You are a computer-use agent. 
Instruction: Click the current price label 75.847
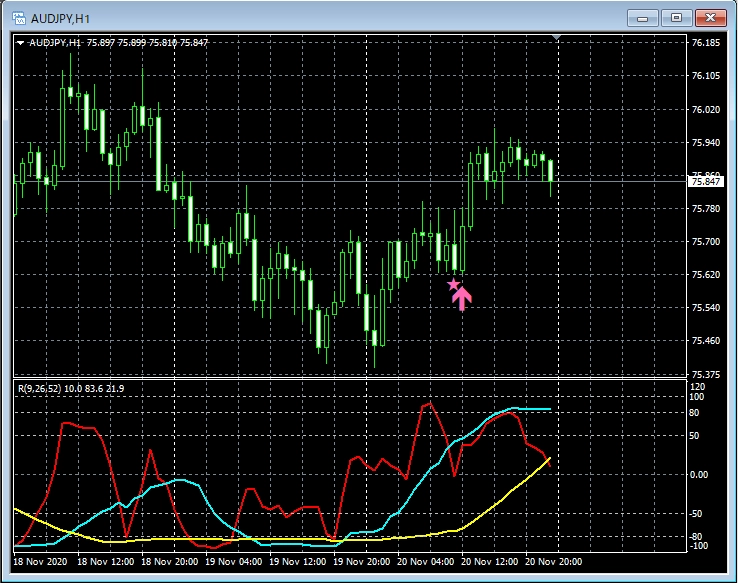click(706, 181)
